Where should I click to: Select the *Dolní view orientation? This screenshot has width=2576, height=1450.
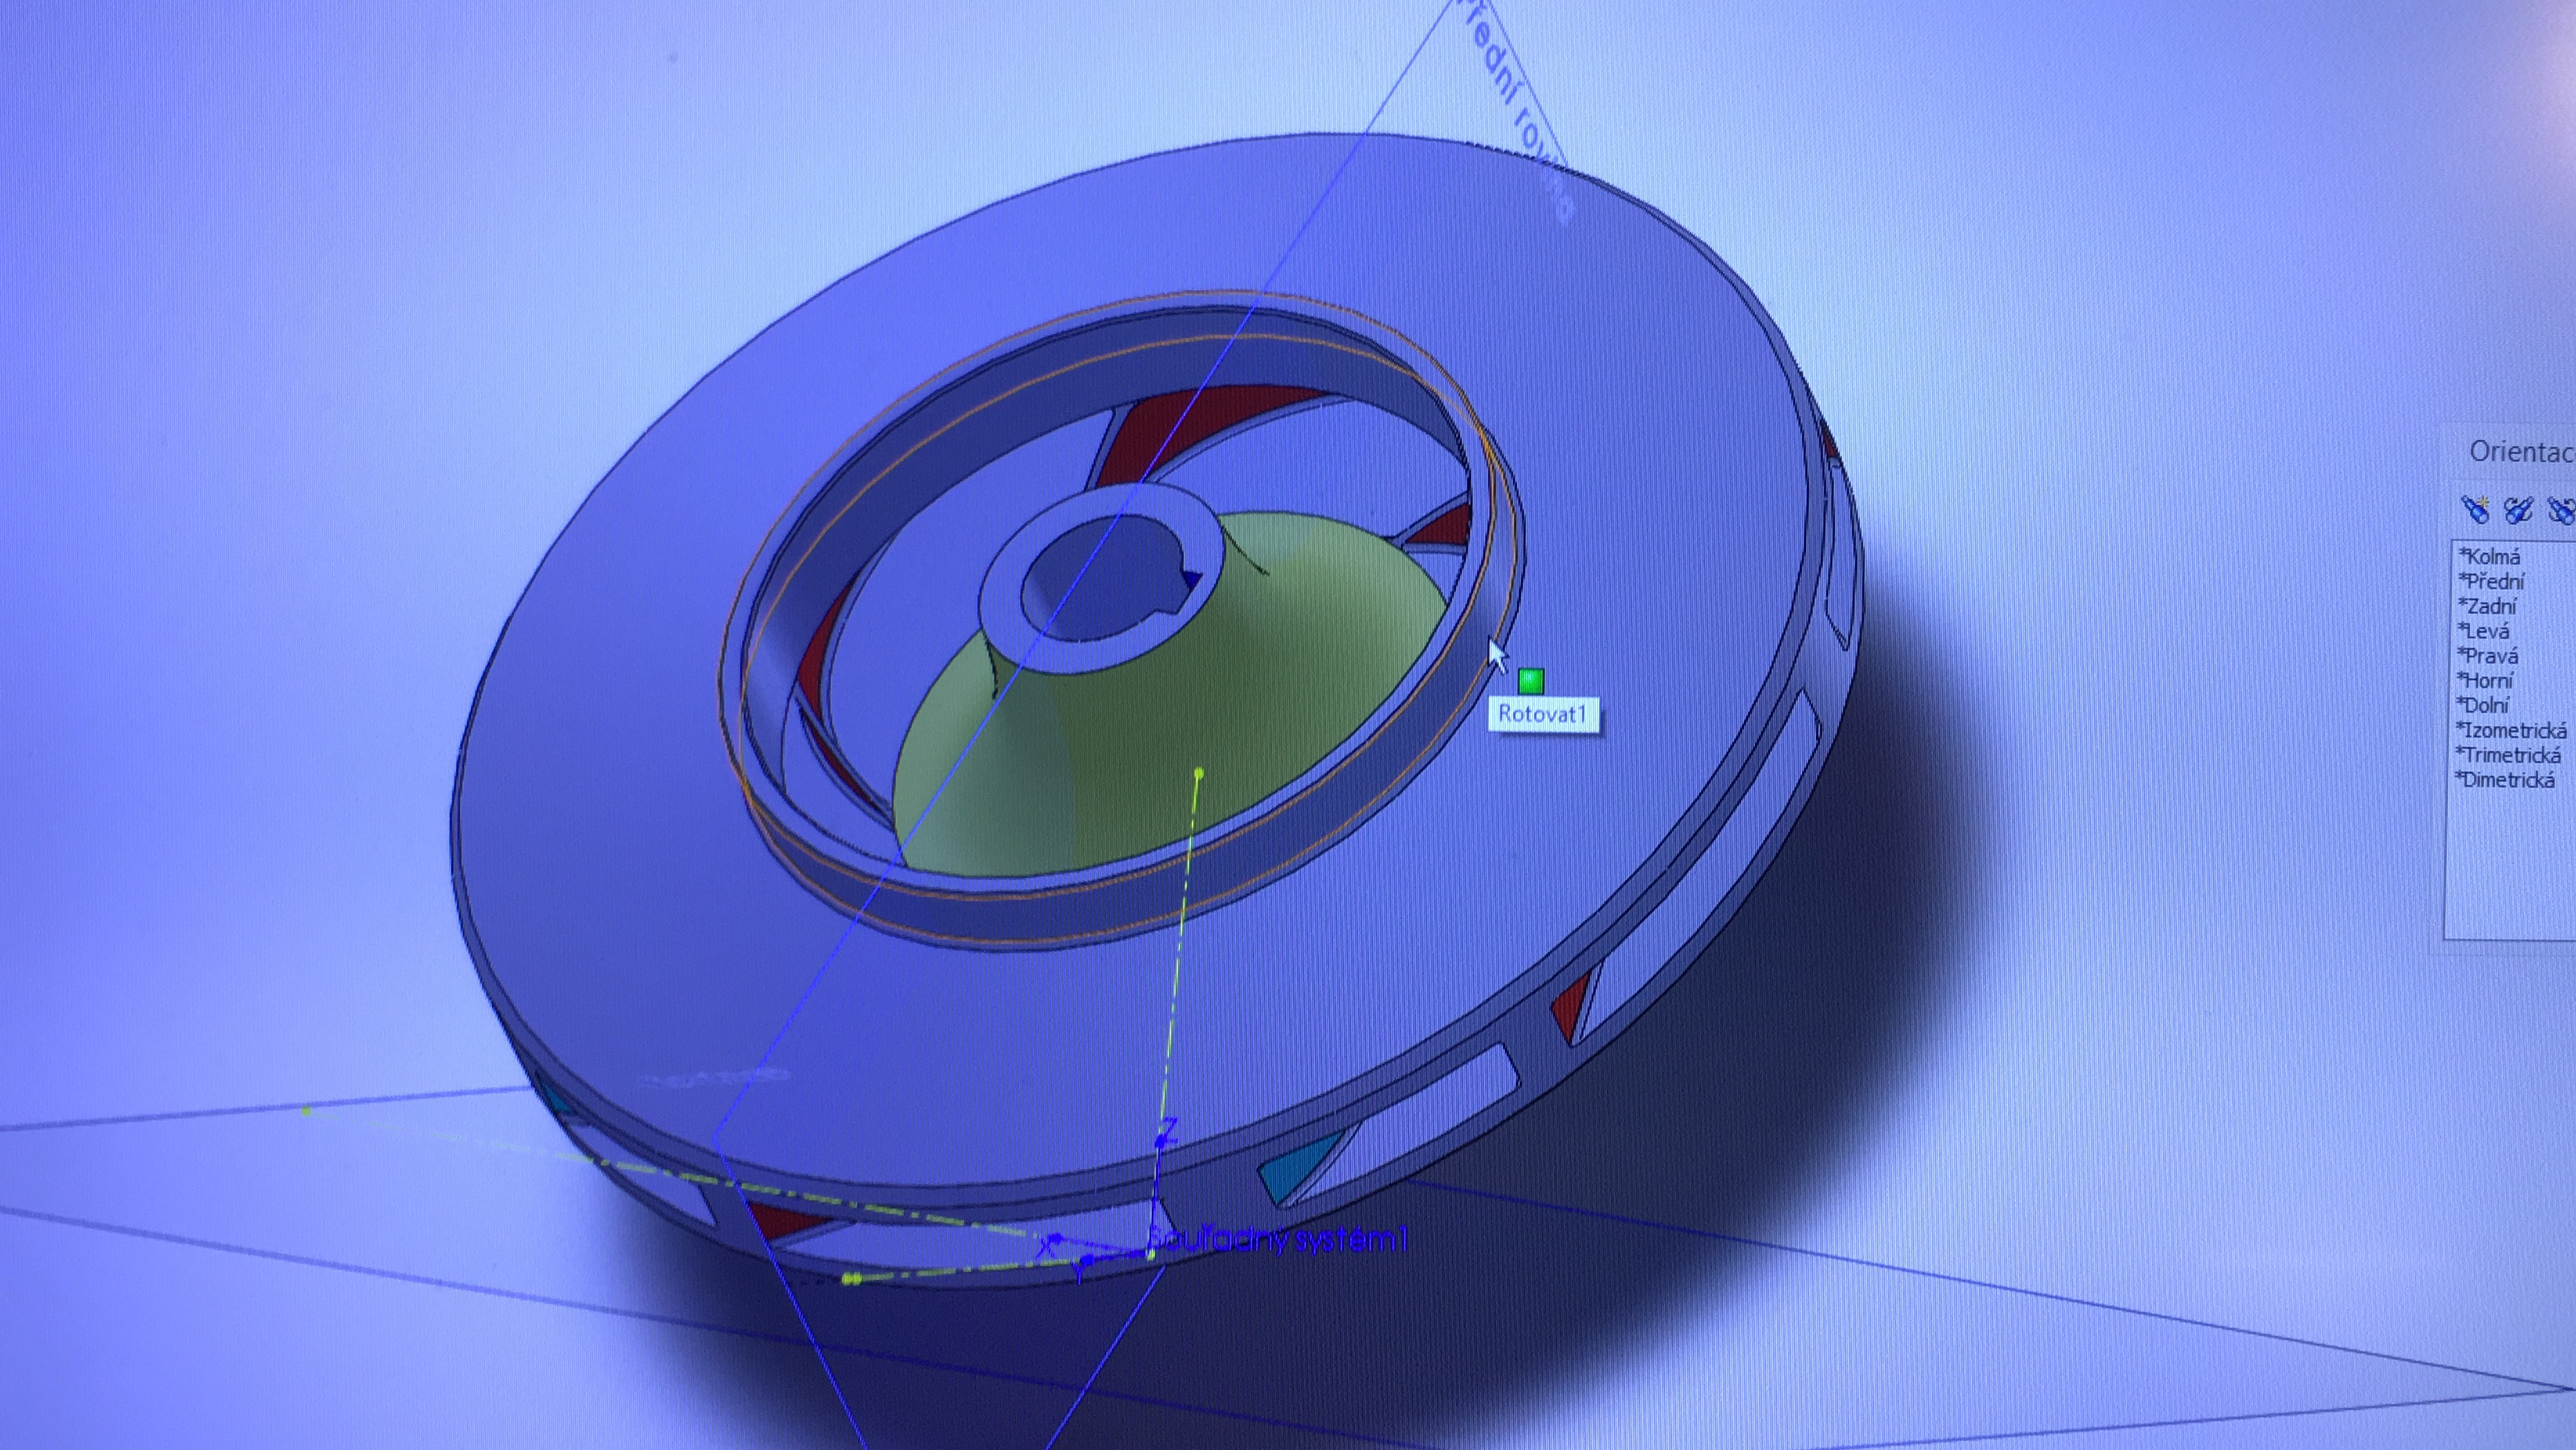[2484, 705]
